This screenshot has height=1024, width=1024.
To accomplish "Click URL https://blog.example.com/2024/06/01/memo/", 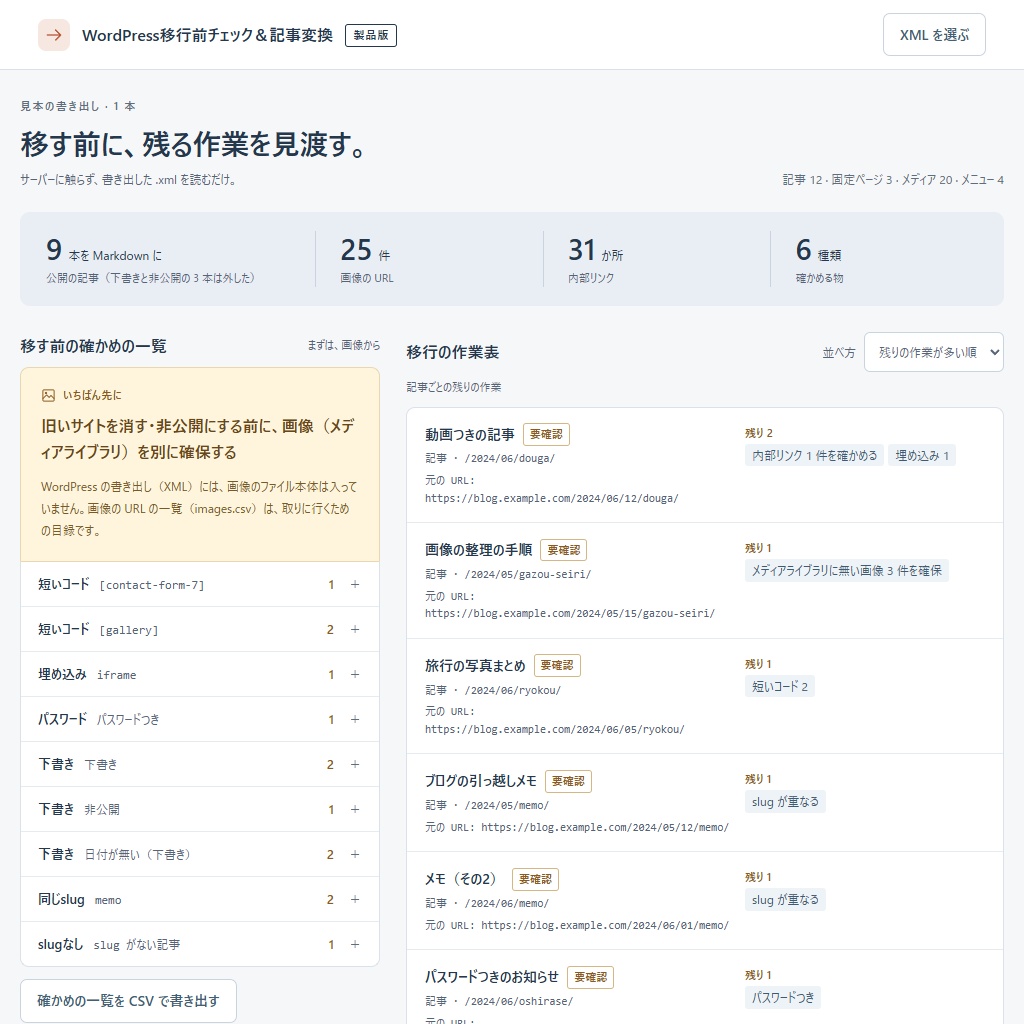I will (x=605, y=925).
